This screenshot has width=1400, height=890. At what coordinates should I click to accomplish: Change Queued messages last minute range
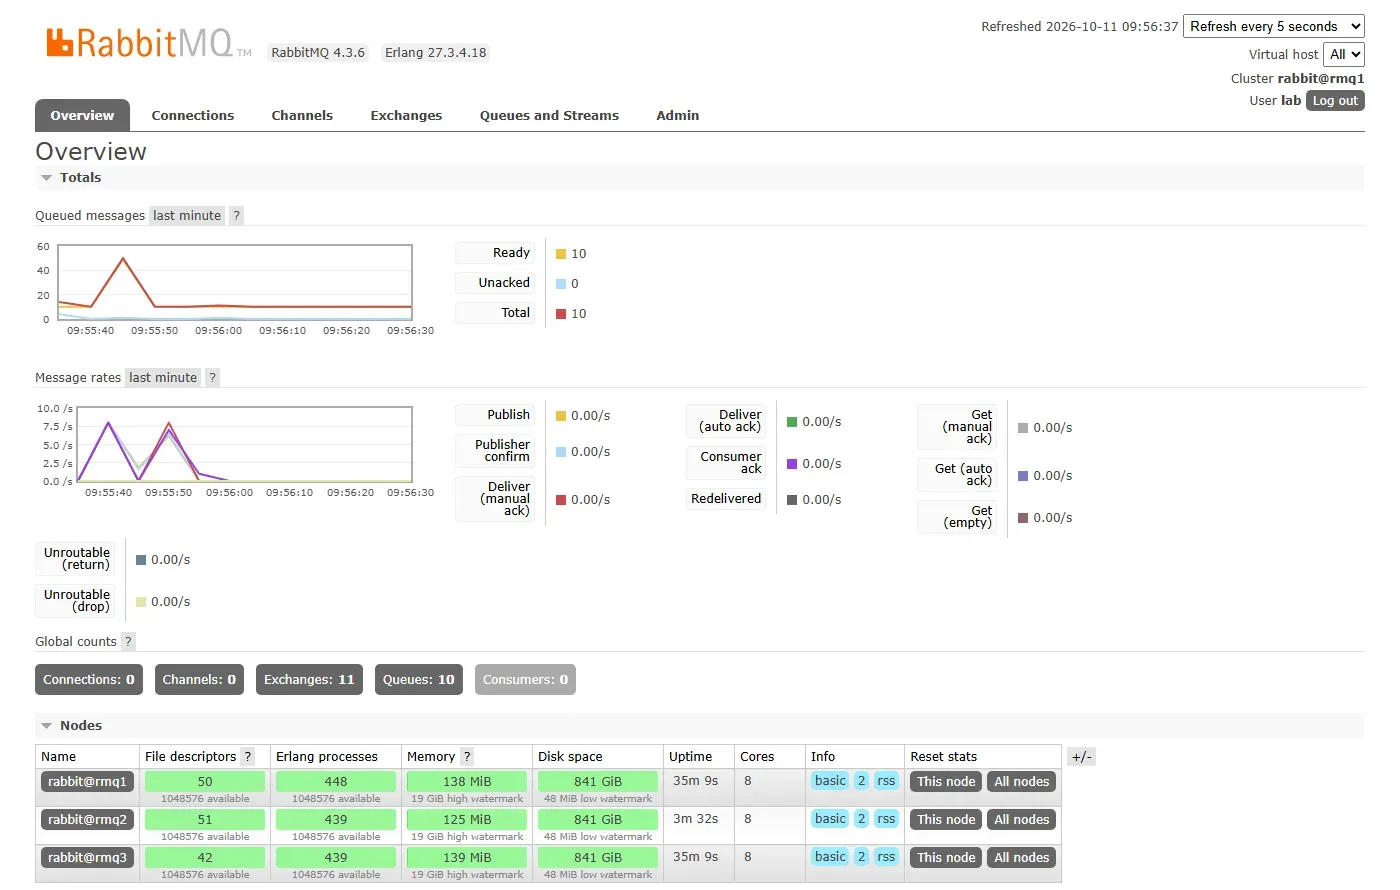click(187, 216)
